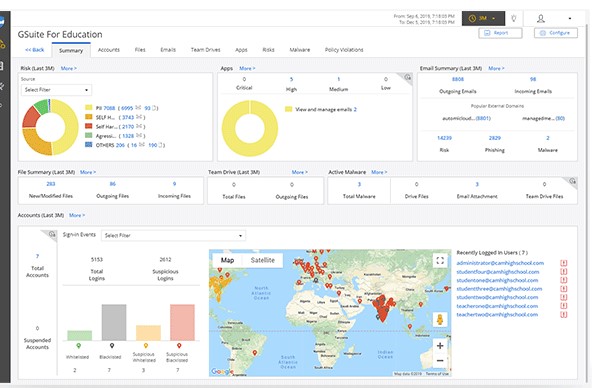
Task: Expand the 3M time range dropdown
Action: [x=494, y=18]
